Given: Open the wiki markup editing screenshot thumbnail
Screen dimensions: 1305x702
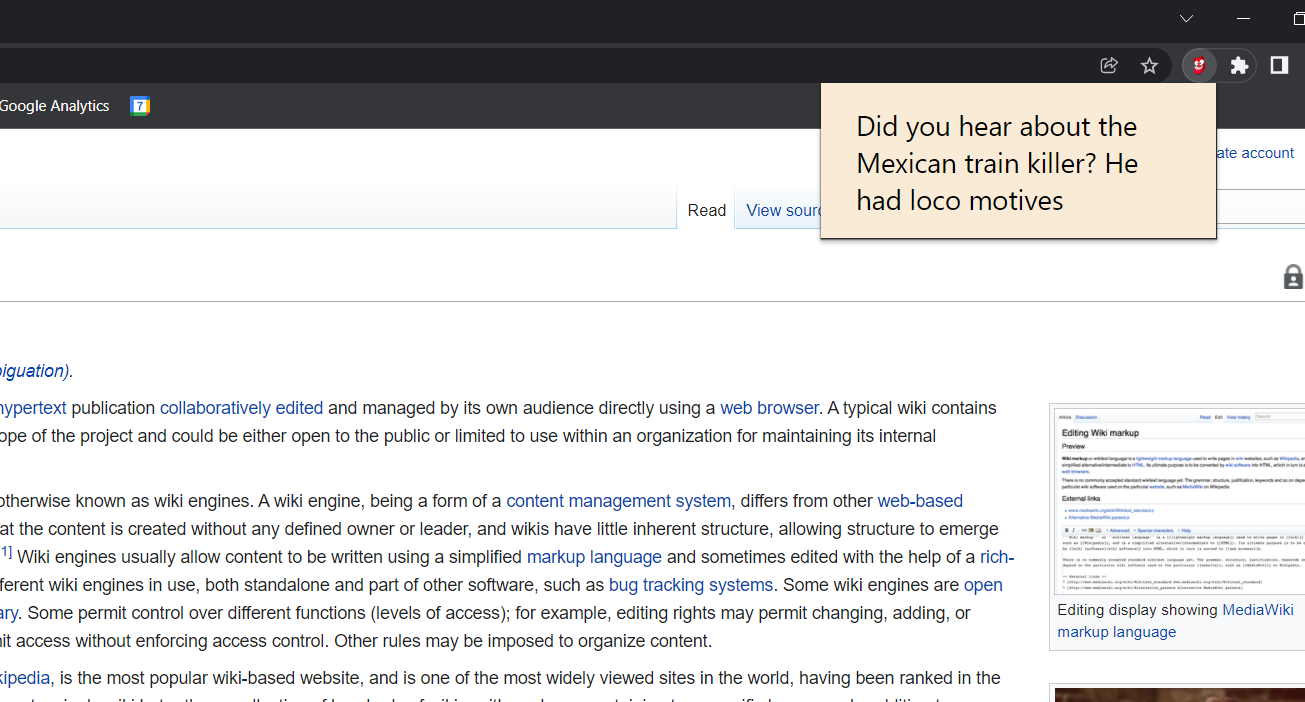Looking at the screenshot, I should tap(1180, 500).
